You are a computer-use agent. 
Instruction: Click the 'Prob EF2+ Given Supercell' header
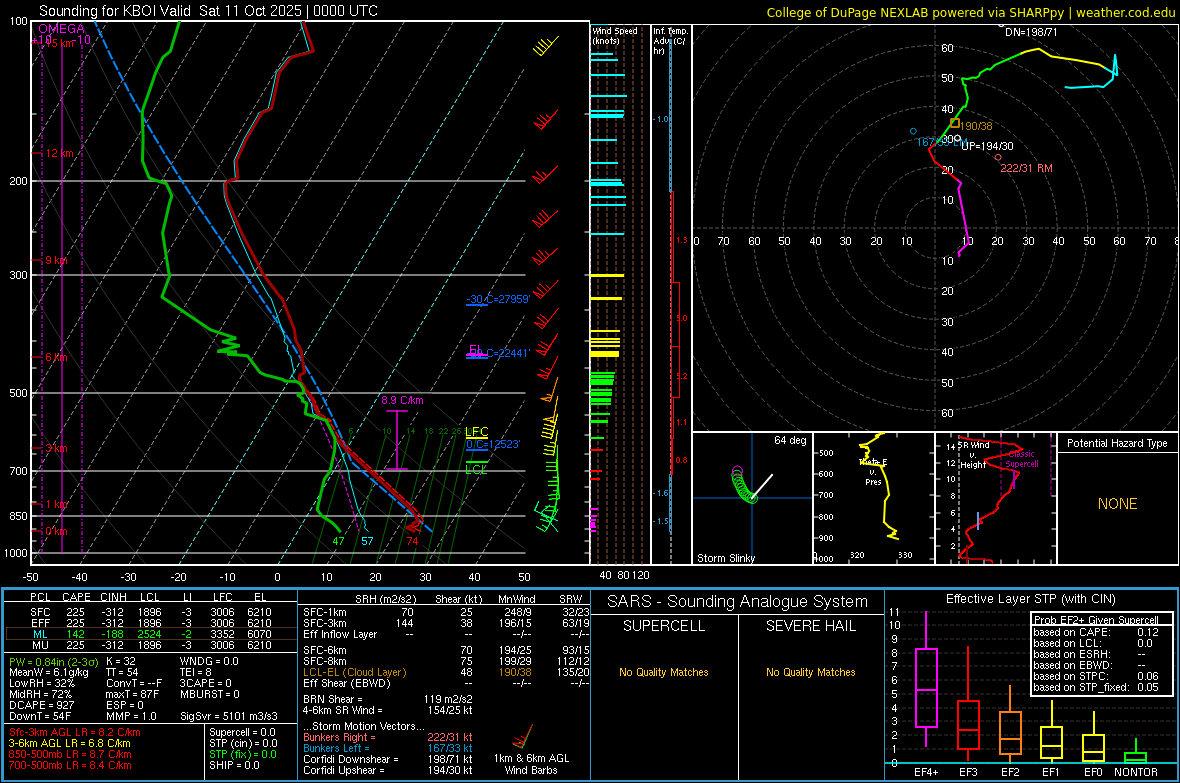tap(1096, 620)
